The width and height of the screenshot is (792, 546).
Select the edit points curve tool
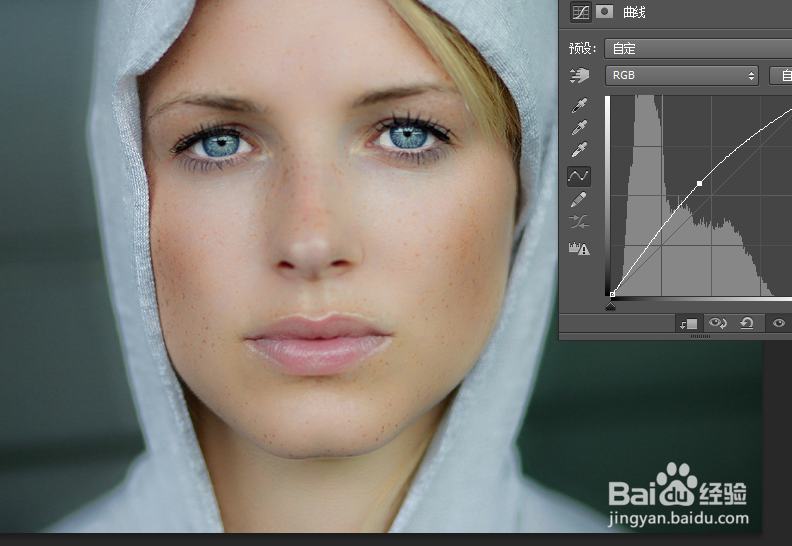(x=579, y=176)
